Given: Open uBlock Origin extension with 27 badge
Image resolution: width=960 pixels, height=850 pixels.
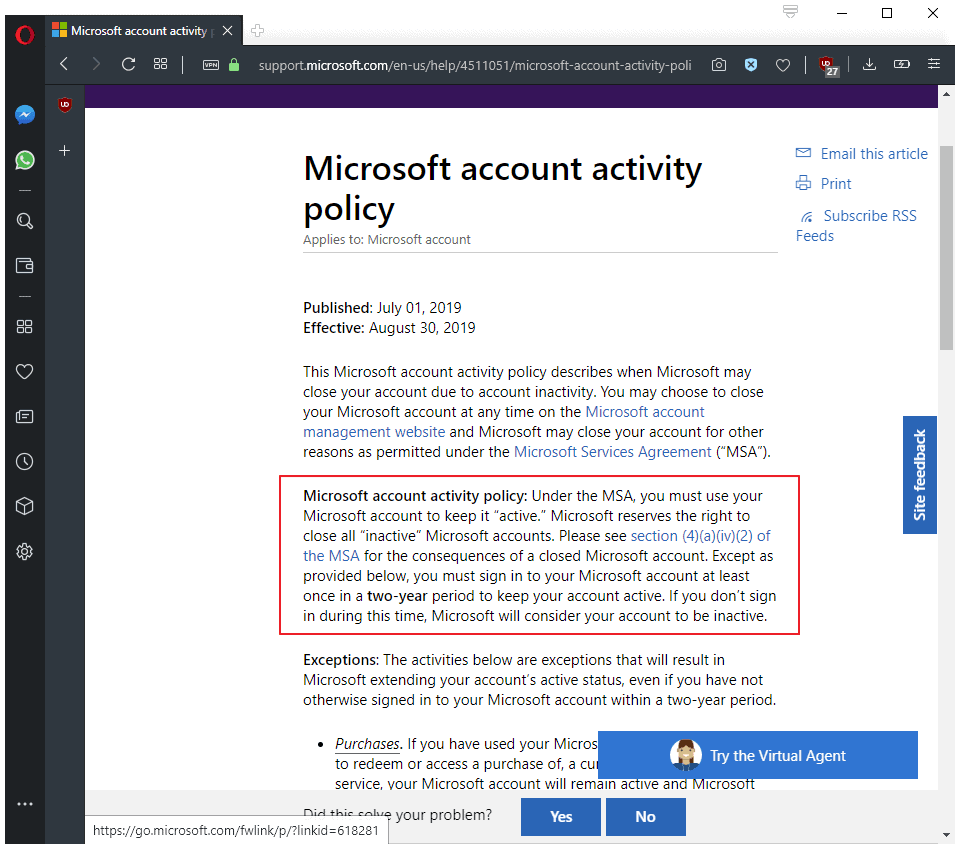Looking at the screenshot, I should pos(828,66).
